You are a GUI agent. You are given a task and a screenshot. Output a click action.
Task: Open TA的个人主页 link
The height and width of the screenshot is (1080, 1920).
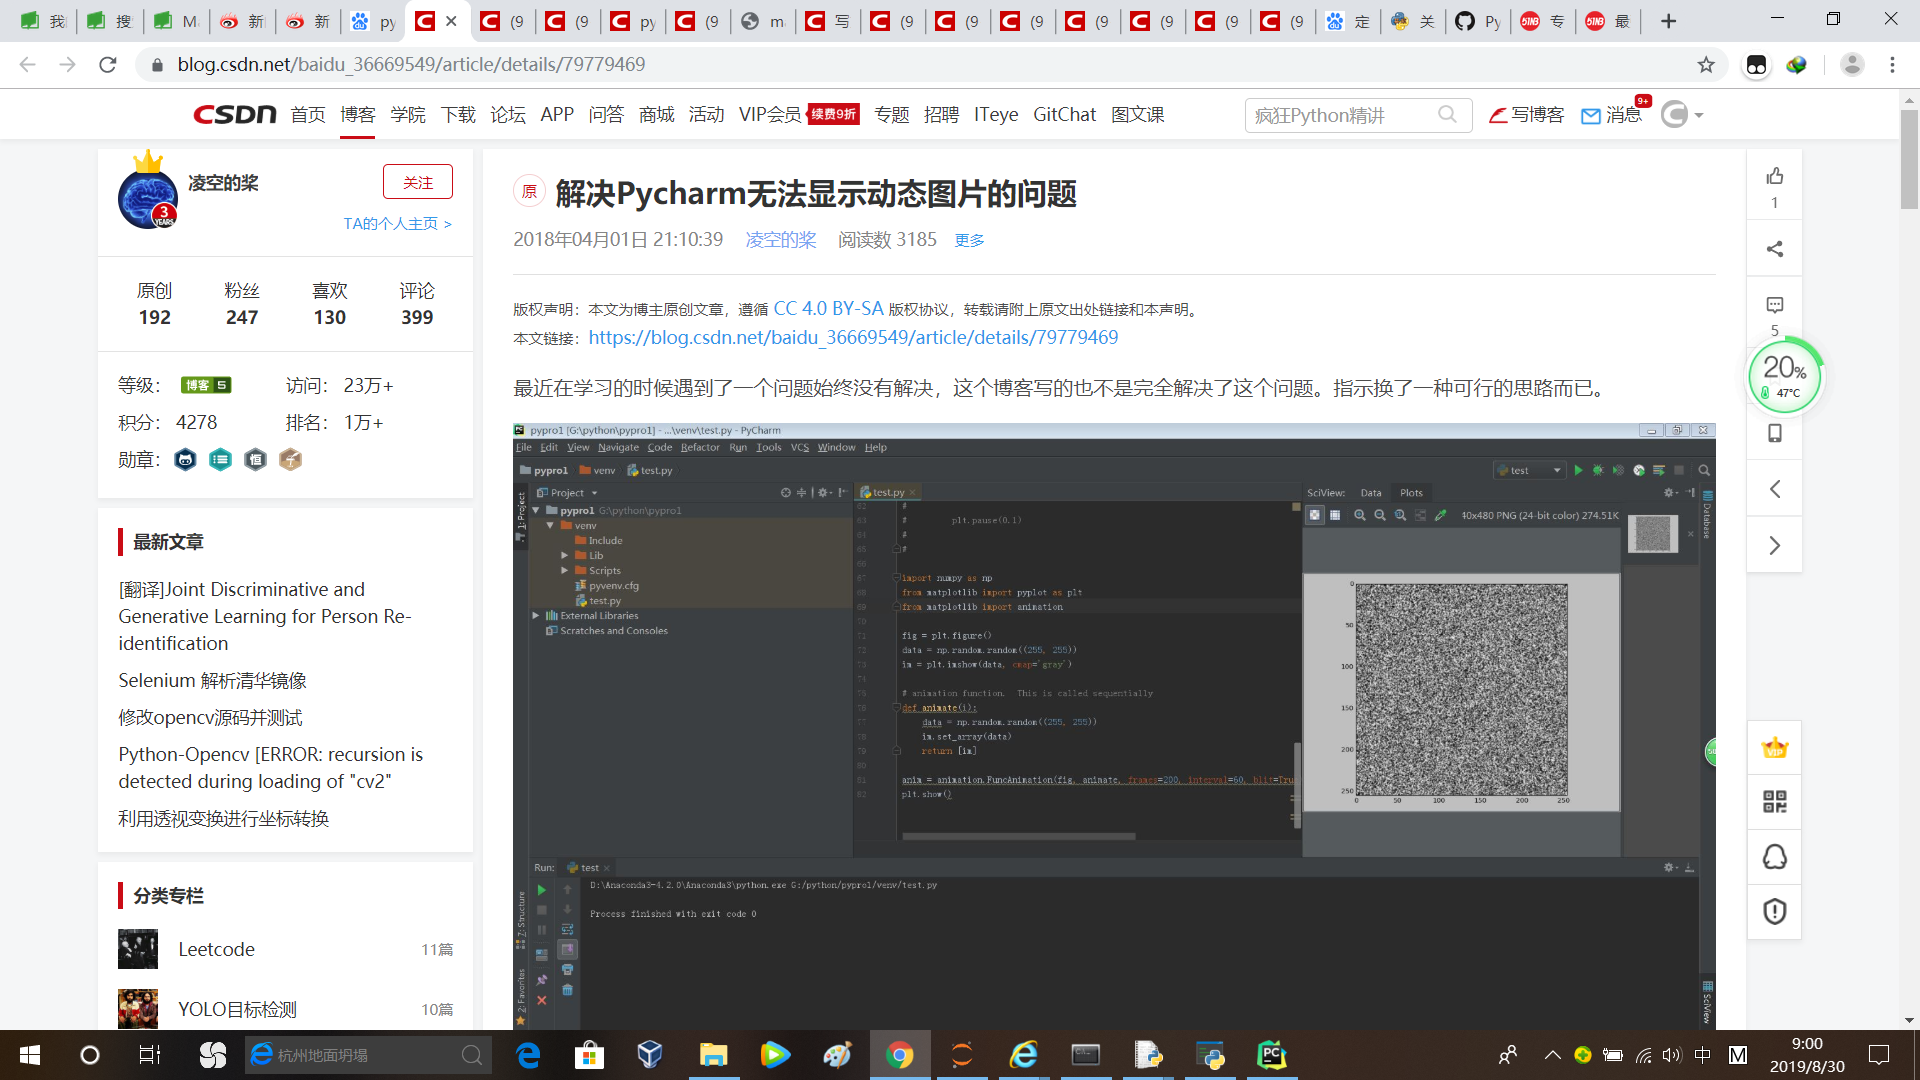(397, 224)
